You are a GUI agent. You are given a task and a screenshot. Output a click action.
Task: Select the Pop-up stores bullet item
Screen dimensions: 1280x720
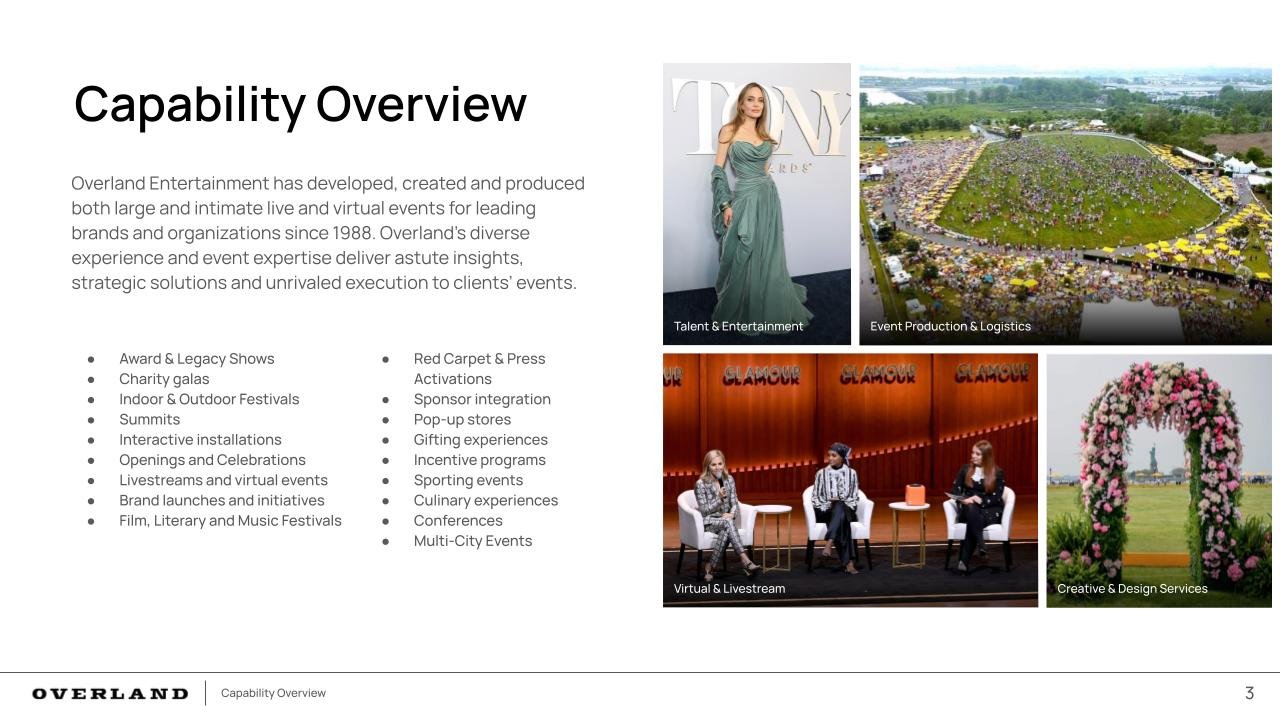[x=462, y=419]
